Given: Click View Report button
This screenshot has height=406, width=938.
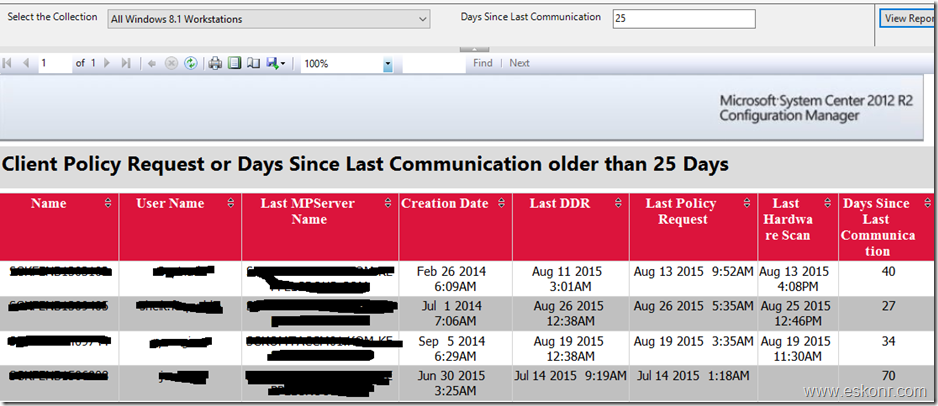Looking at the screenshot, I should coord(909,18).
